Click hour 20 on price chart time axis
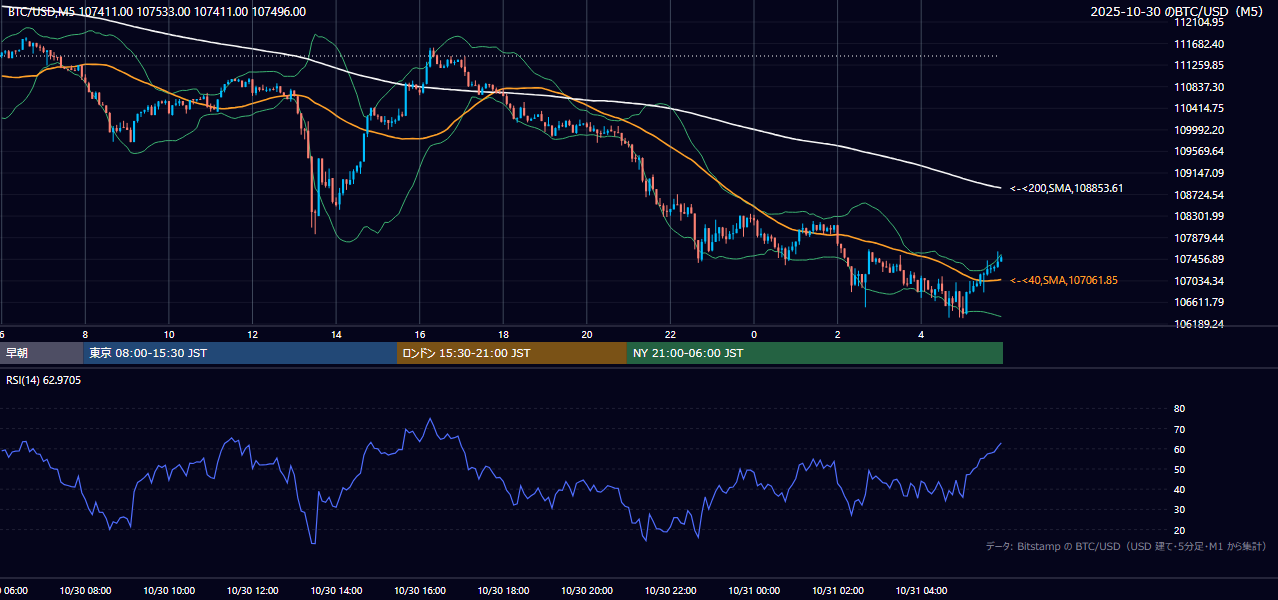Viewport: 1278px width, 600px height. (x=587, y=334)
